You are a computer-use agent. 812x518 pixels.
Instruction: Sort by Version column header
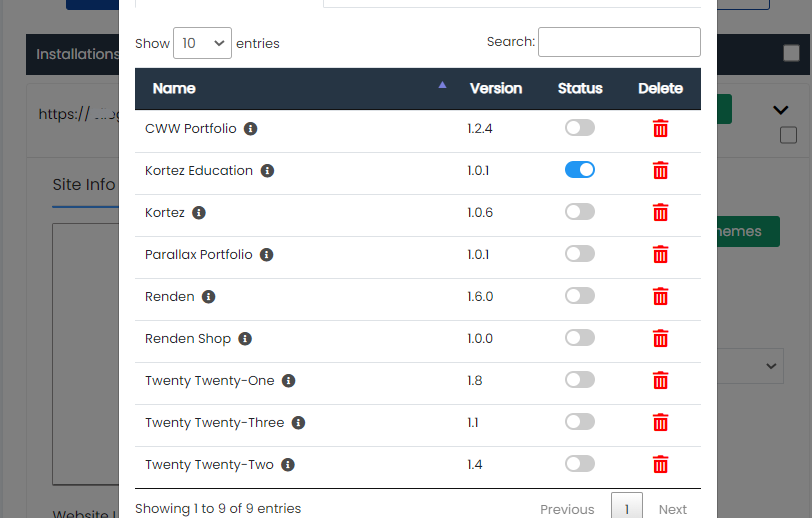496,89
